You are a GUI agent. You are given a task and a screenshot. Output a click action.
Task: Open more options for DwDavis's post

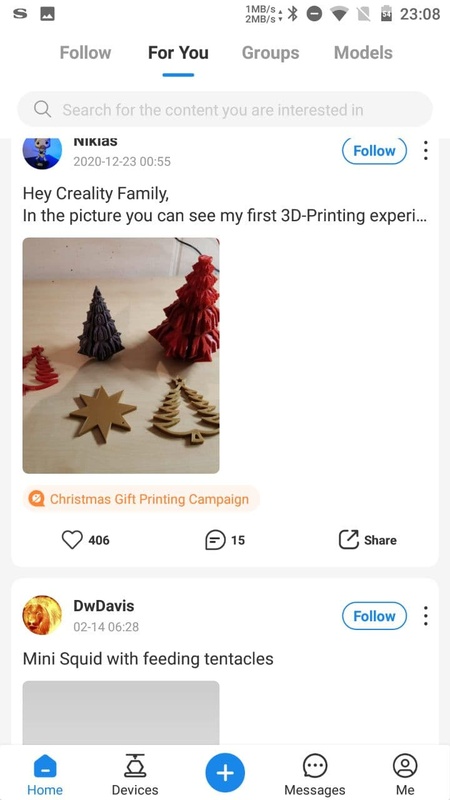[x=425, y=616]
